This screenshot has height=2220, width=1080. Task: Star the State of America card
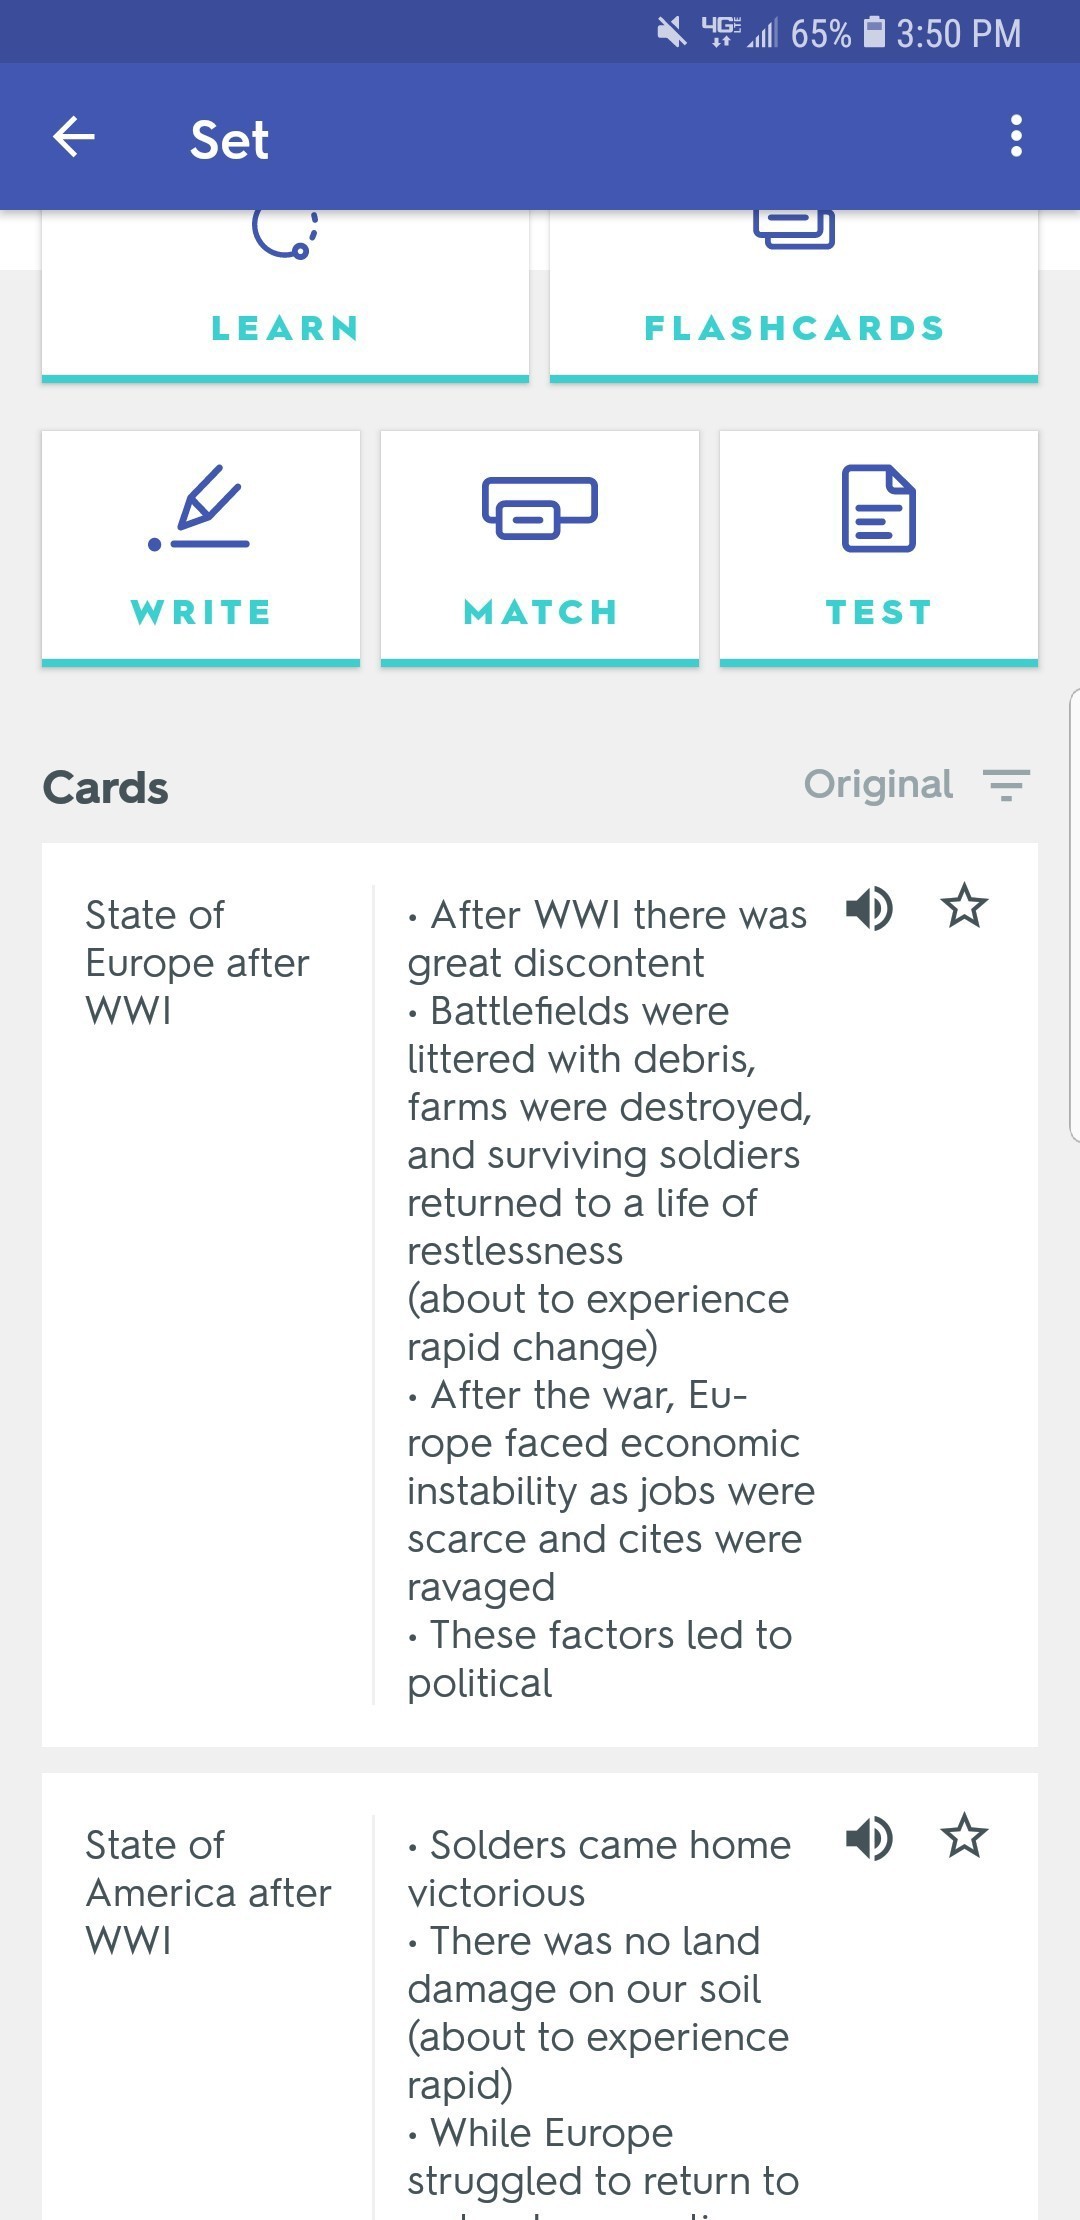tap(964, 1836)
